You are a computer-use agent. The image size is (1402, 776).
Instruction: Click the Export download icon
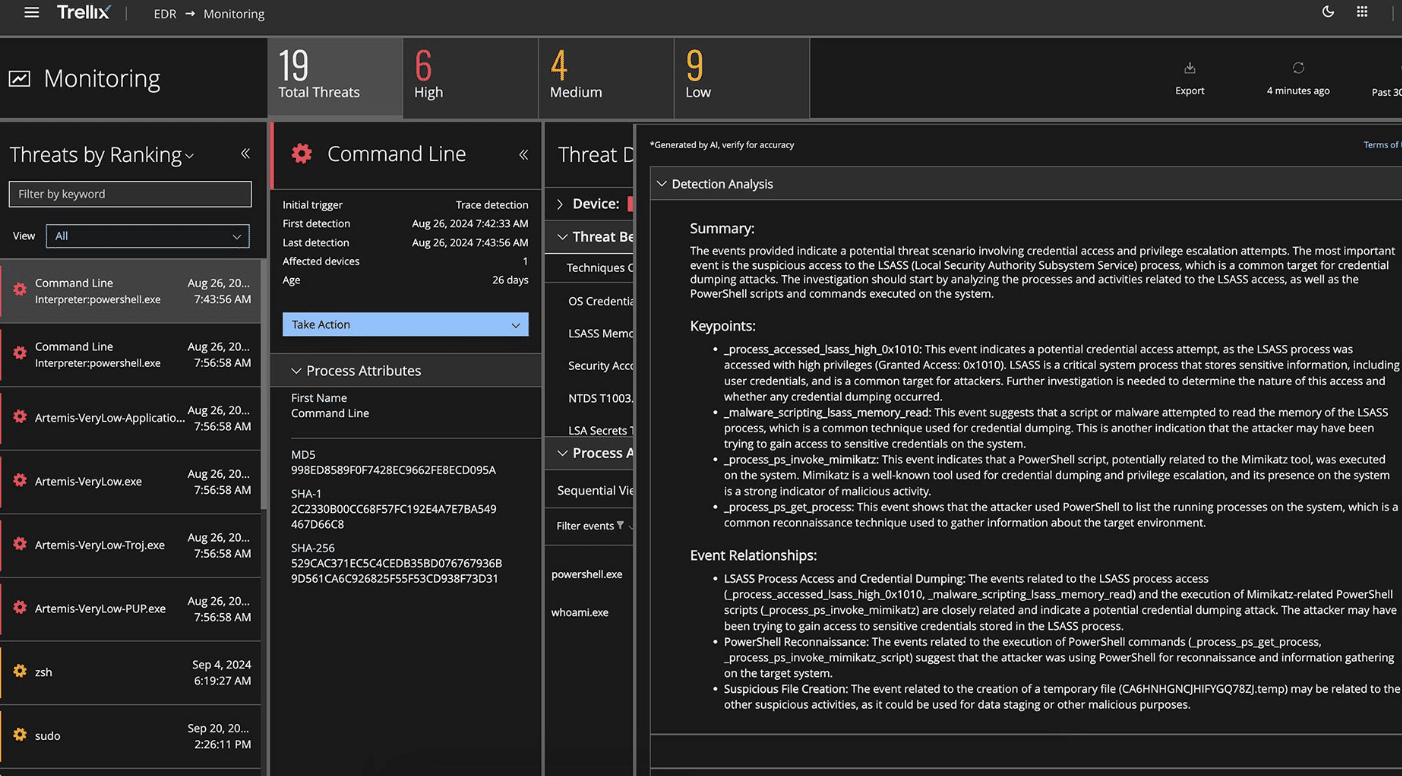(x=1190, y=68)
